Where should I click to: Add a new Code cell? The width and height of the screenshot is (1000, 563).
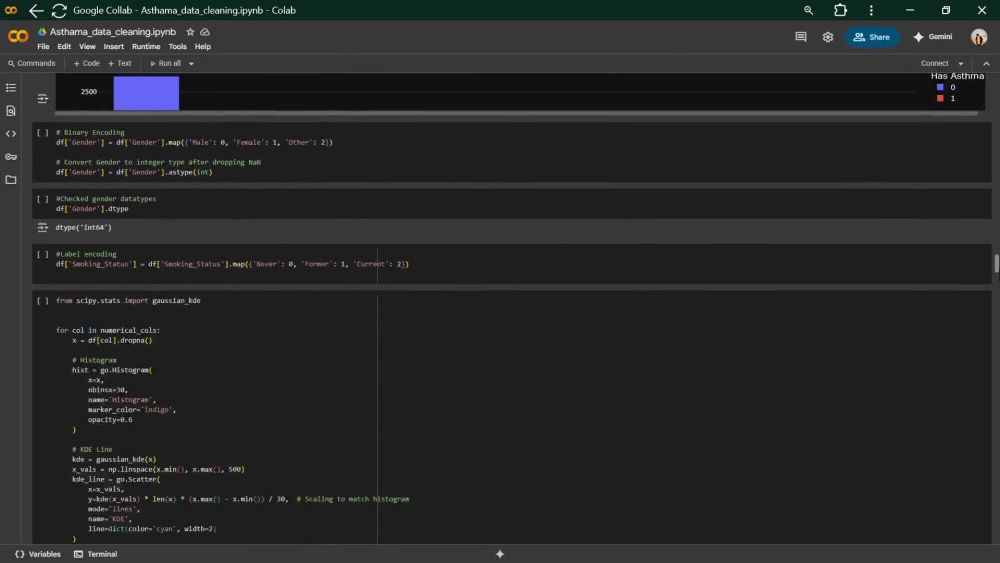87,64
